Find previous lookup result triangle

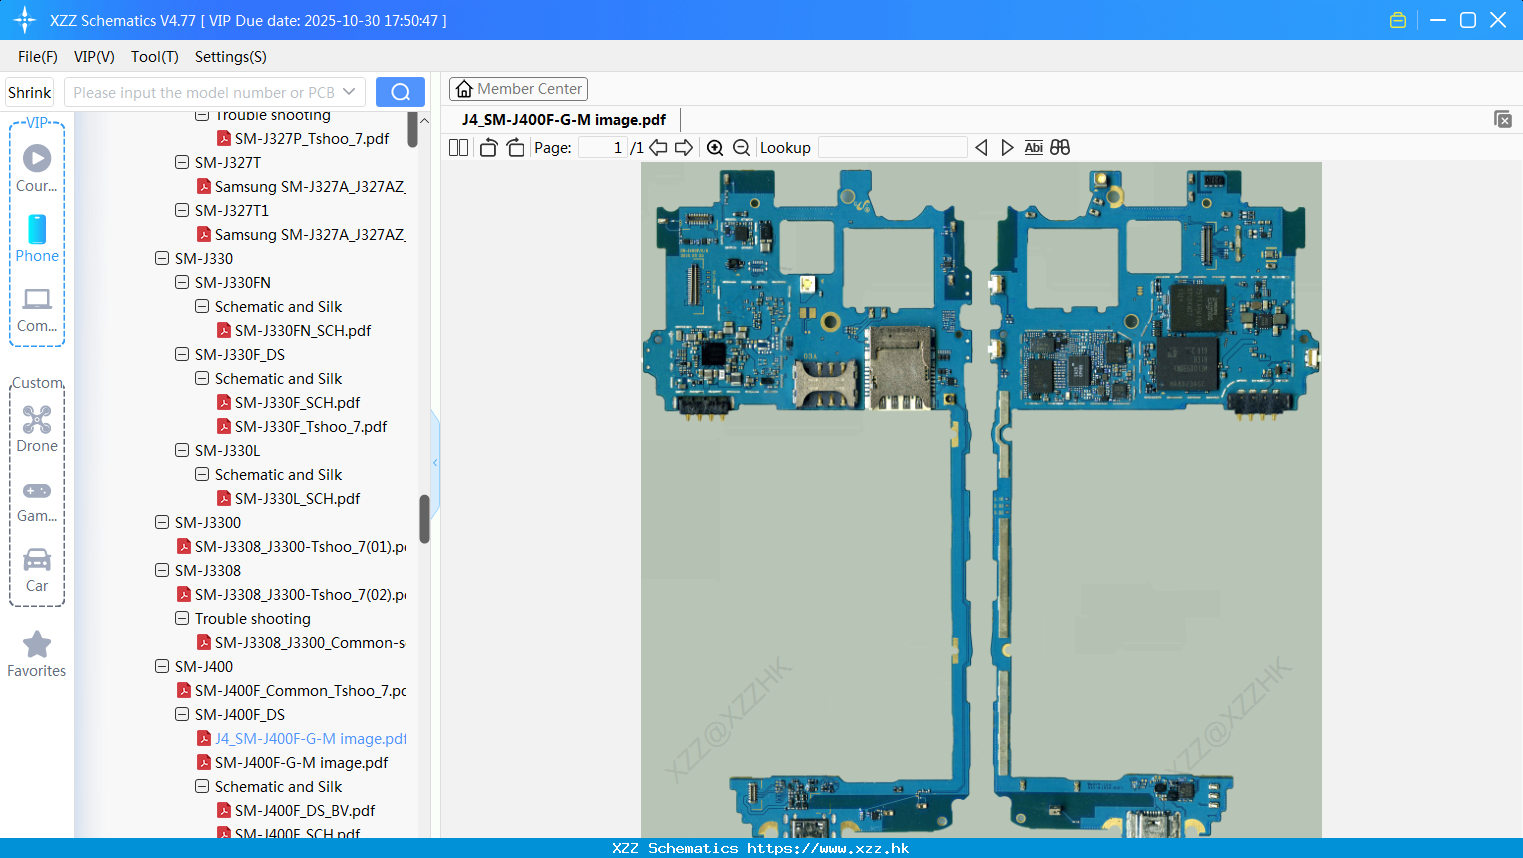(981, 148)
